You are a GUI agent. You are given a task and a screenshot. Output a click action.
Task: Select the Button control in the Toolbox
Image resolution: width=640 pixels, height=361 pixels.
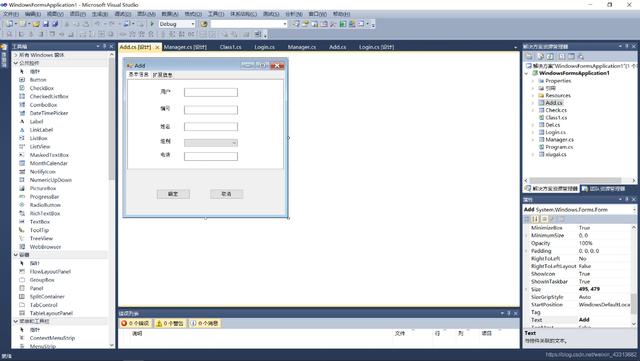coord(38,80)
